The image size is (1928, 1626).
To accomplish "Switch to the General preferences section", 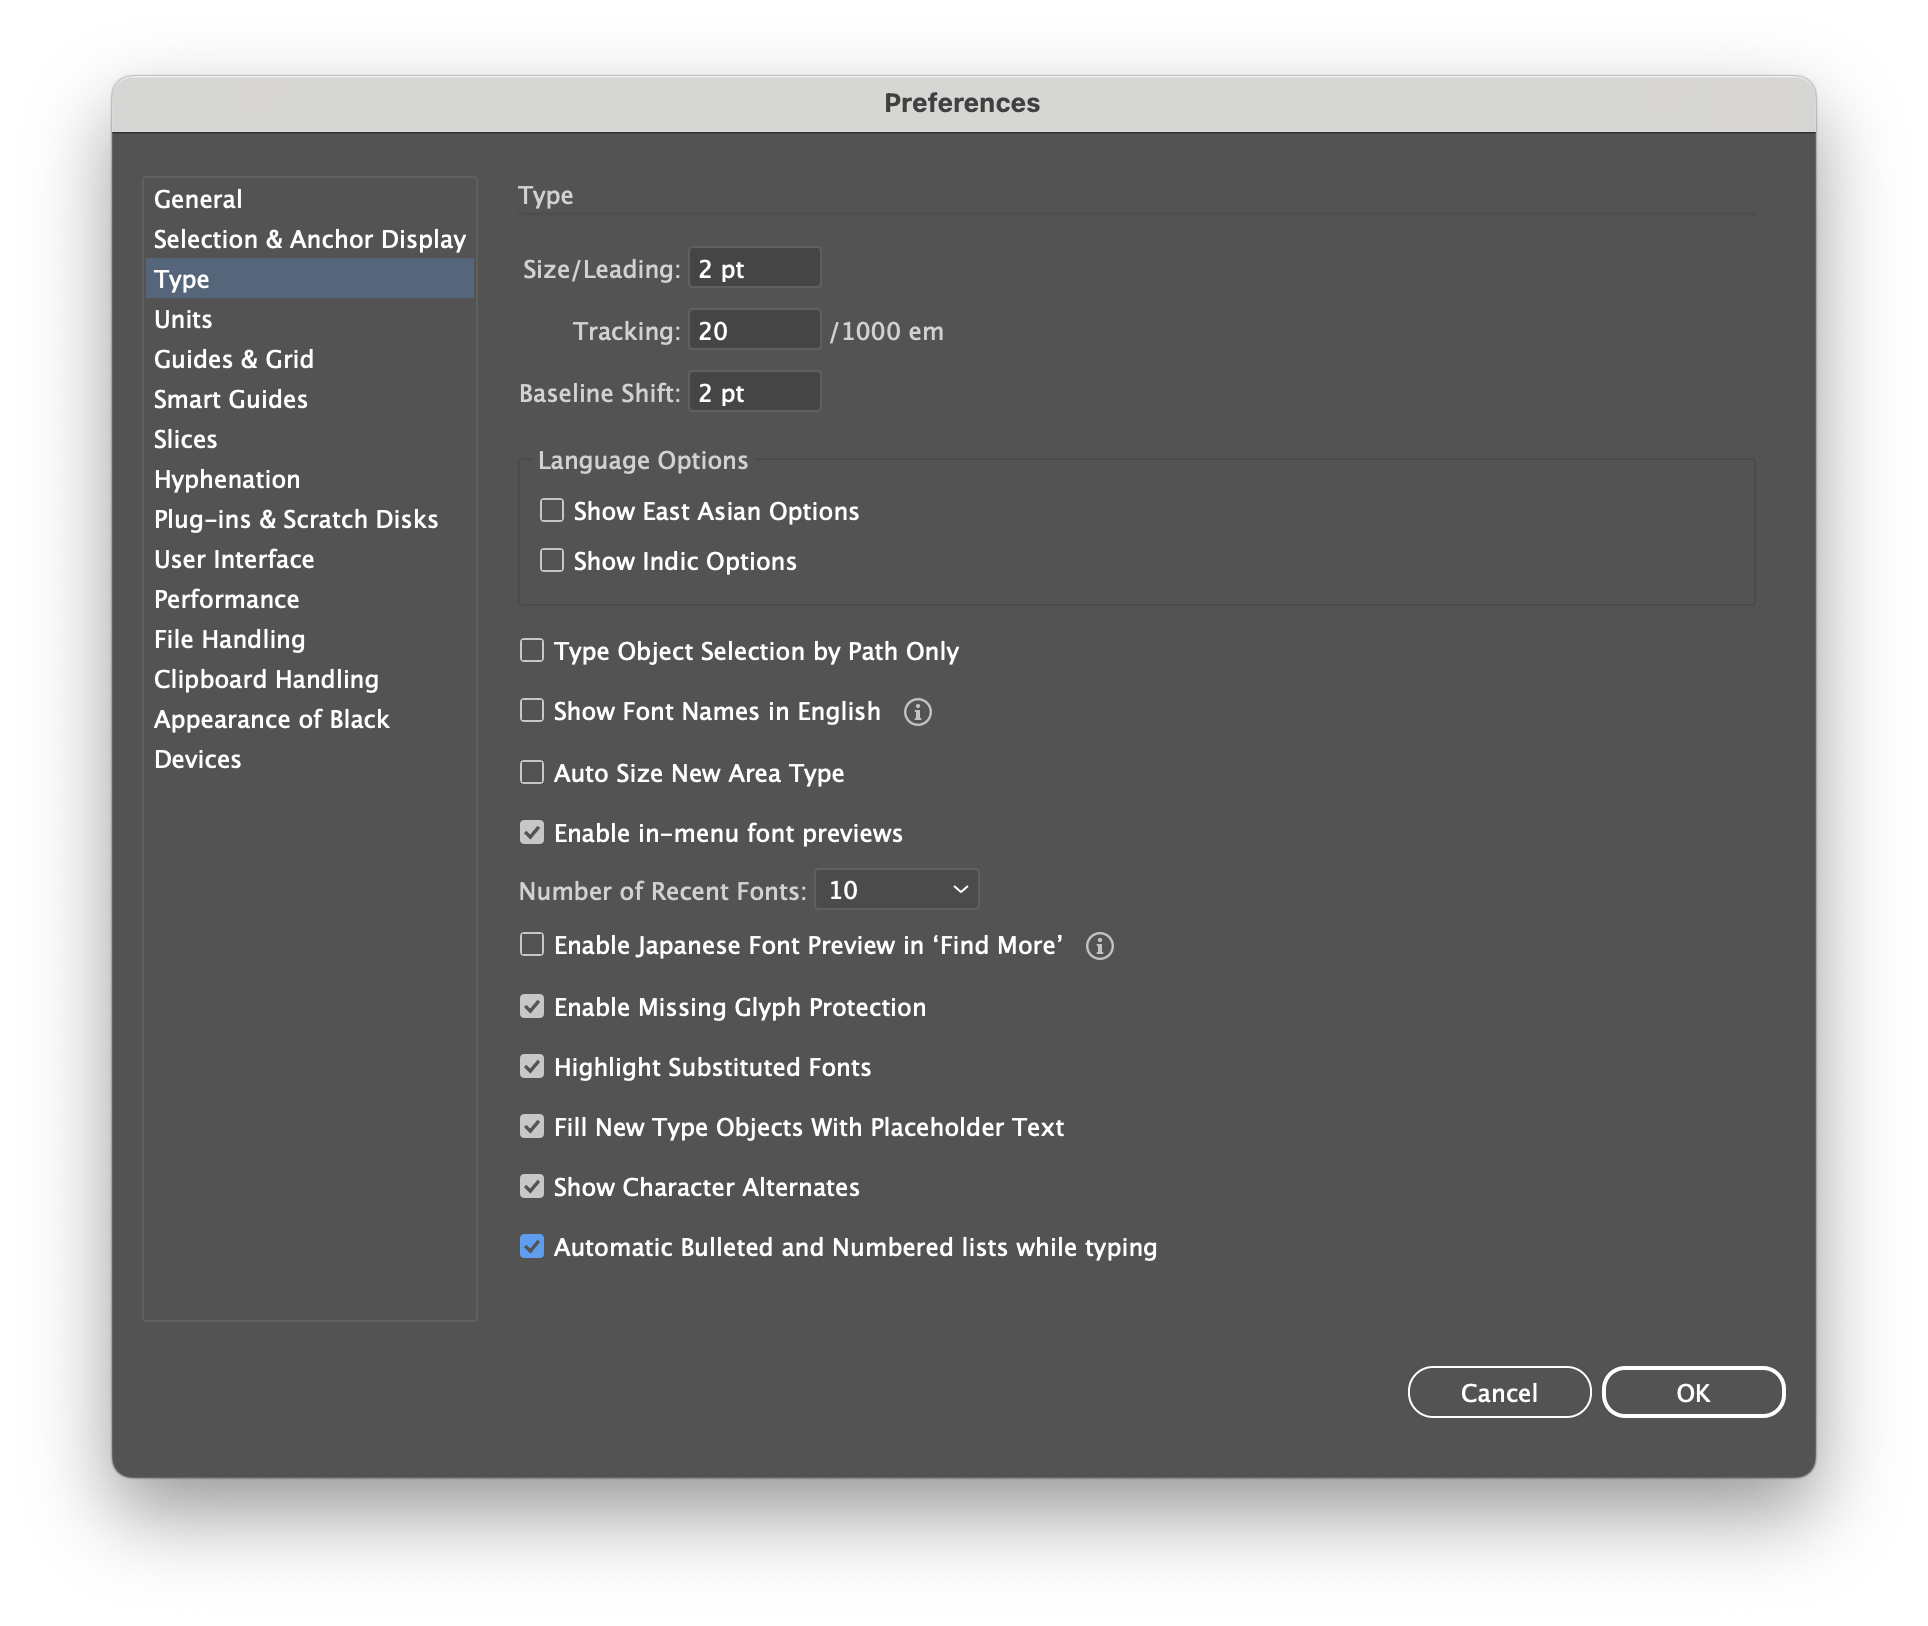I will [198, 199].
